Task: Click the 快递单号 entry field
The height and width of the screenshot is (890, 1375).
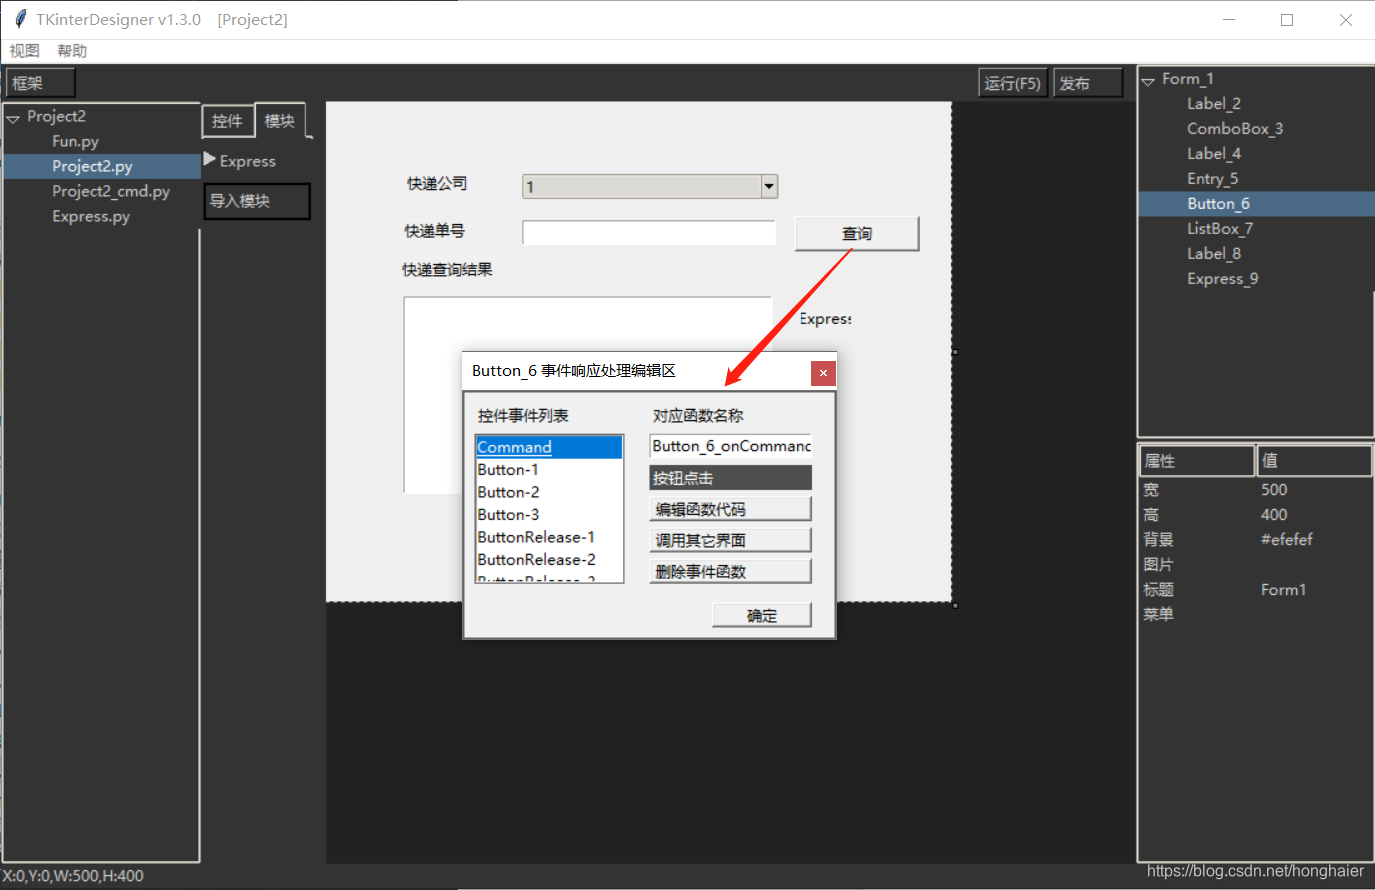Action: [x=649, y=233]
